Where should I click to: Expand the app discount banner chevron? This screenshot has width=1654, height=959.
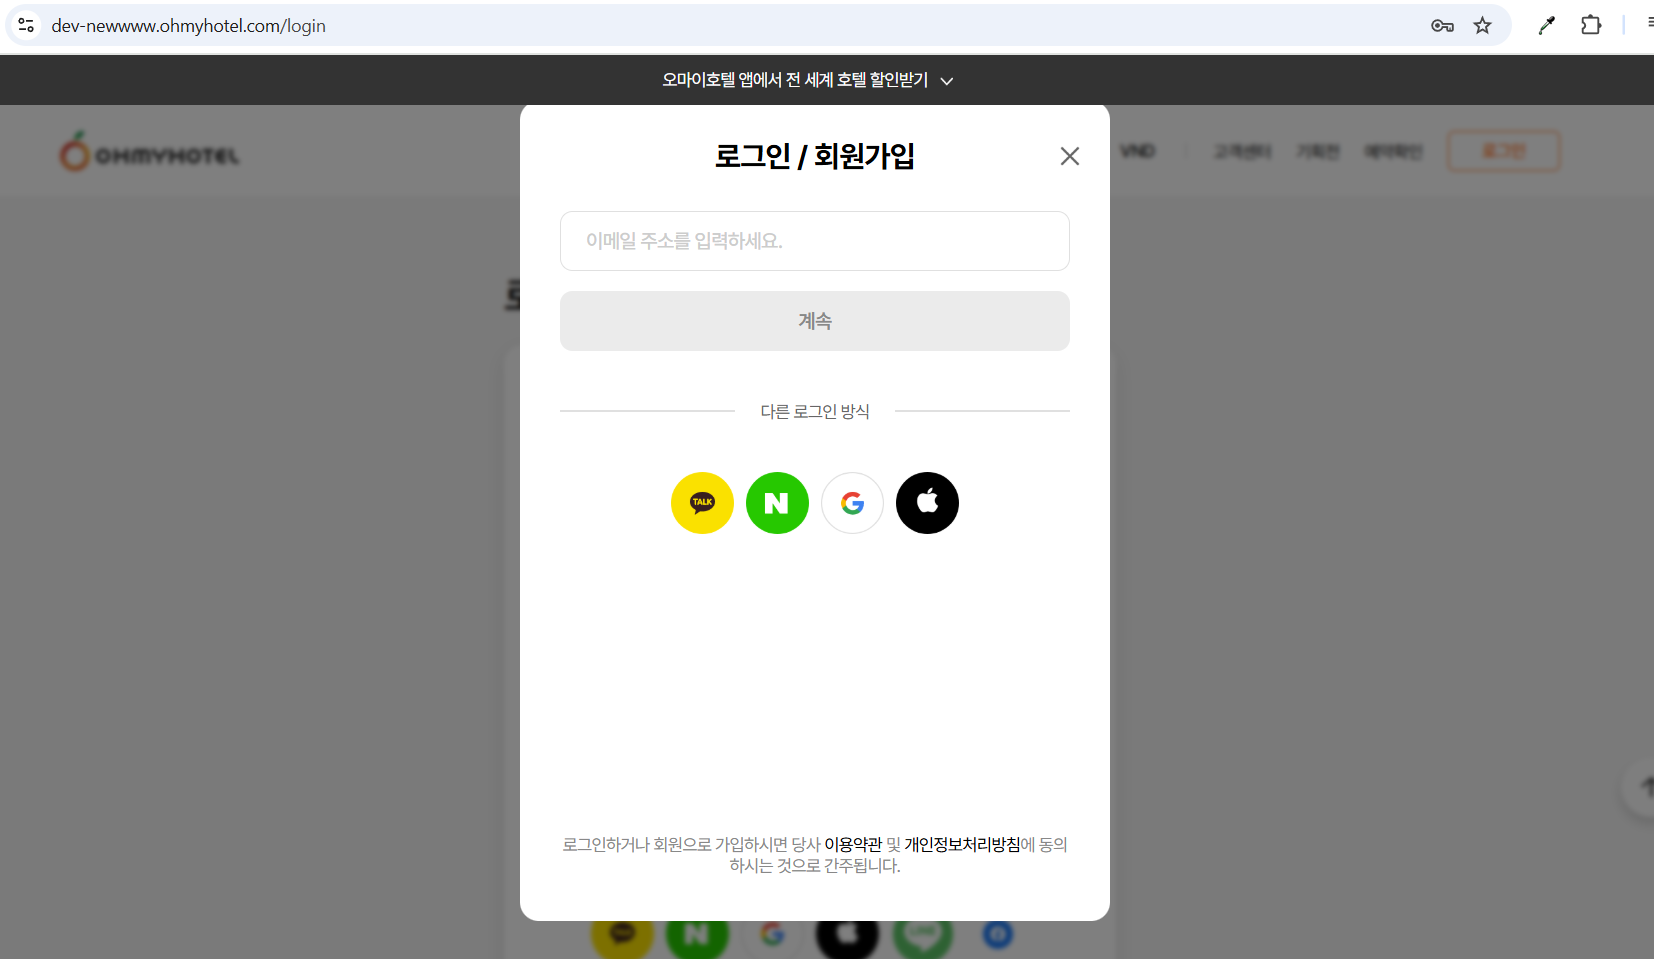pos(947,81)
